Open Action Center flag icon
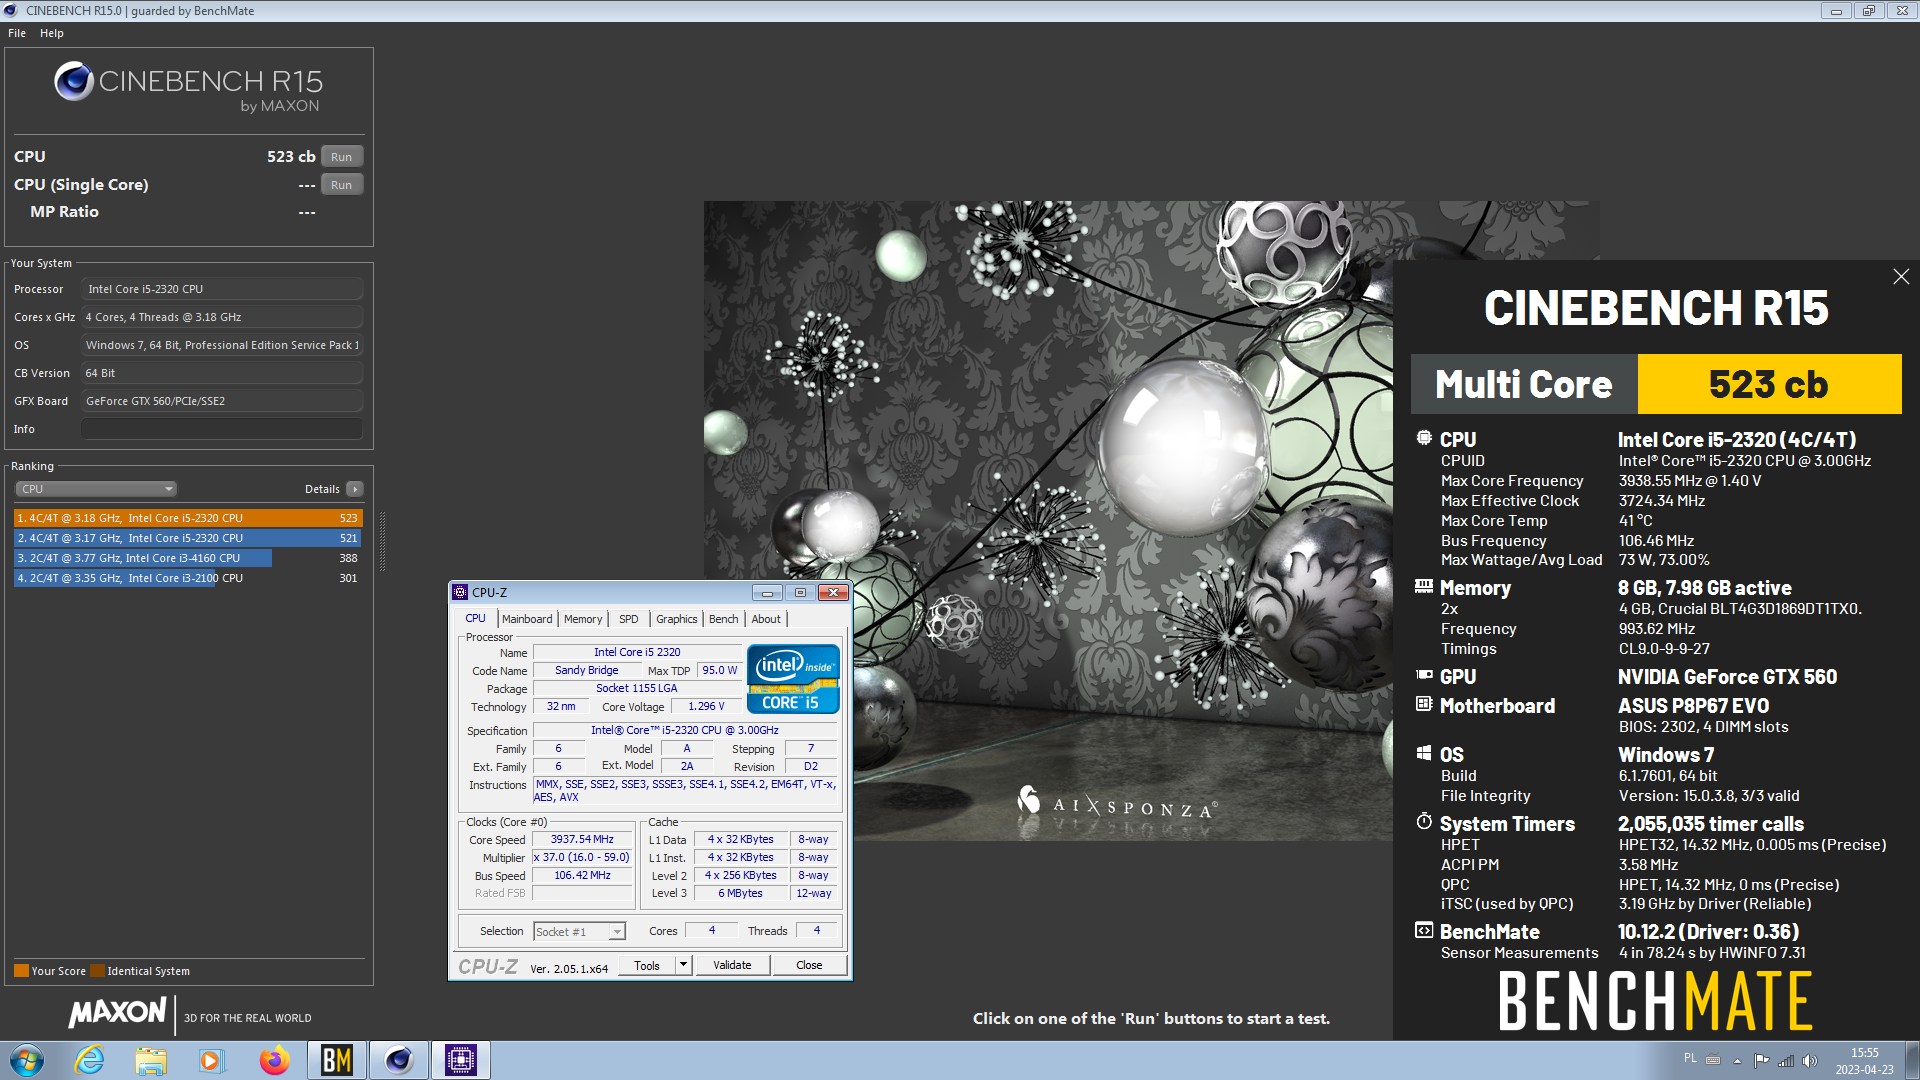Screen dimensions: 1920x1080 (x=1761, y=1060)
